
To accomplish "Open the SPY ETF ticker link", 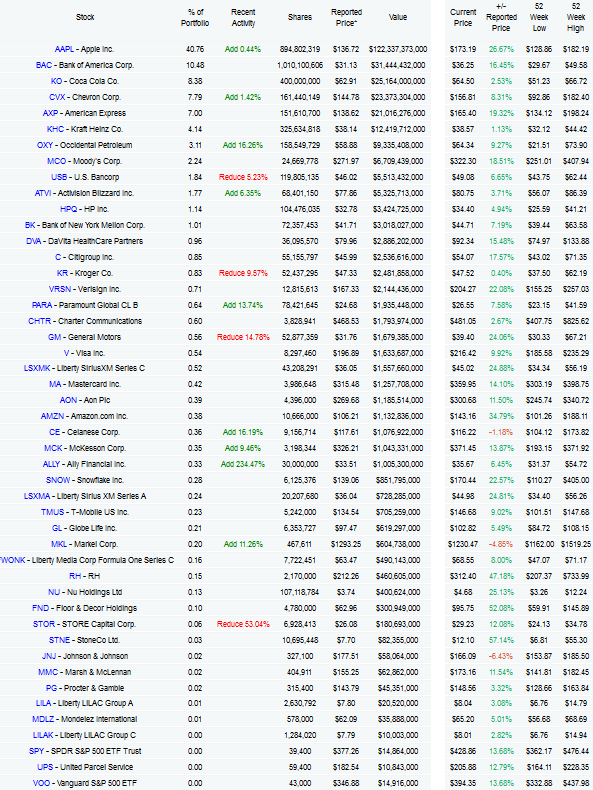I will point(36,751).
